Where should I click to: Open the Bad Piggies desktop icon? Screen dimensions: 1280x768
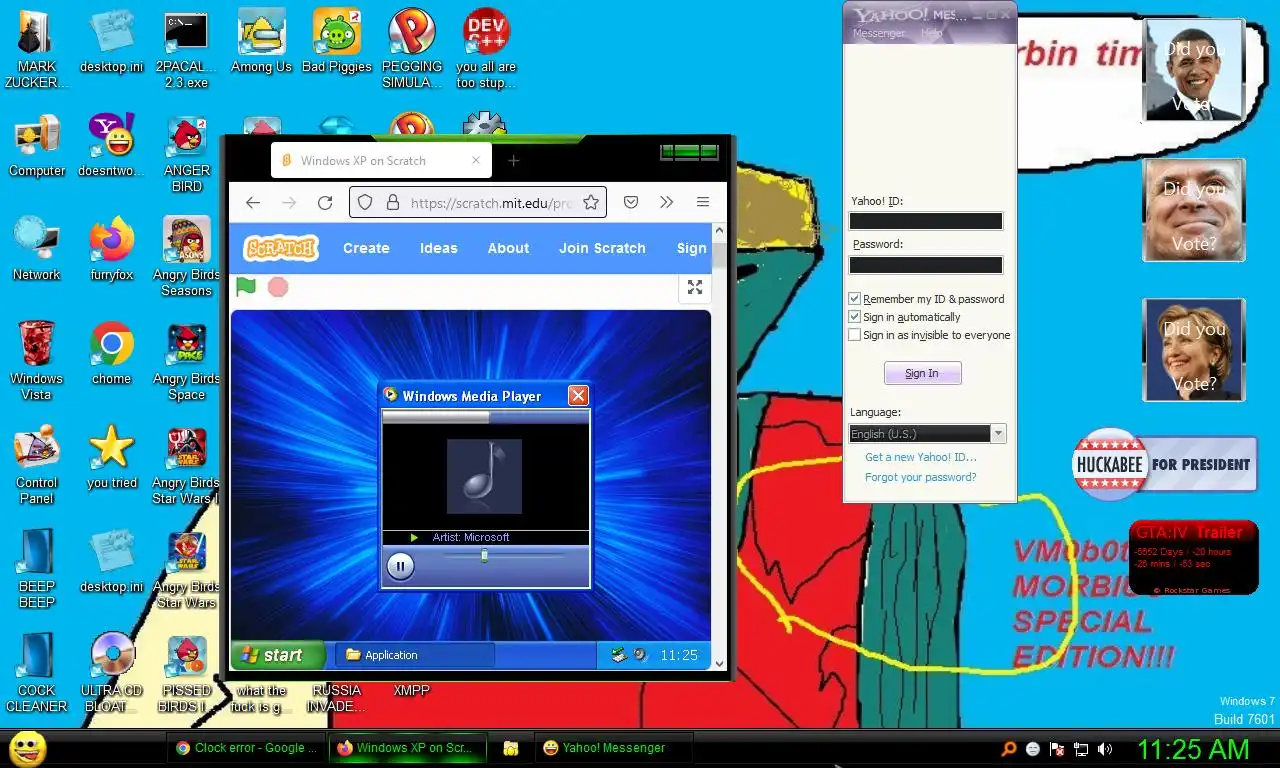(337, 41)
